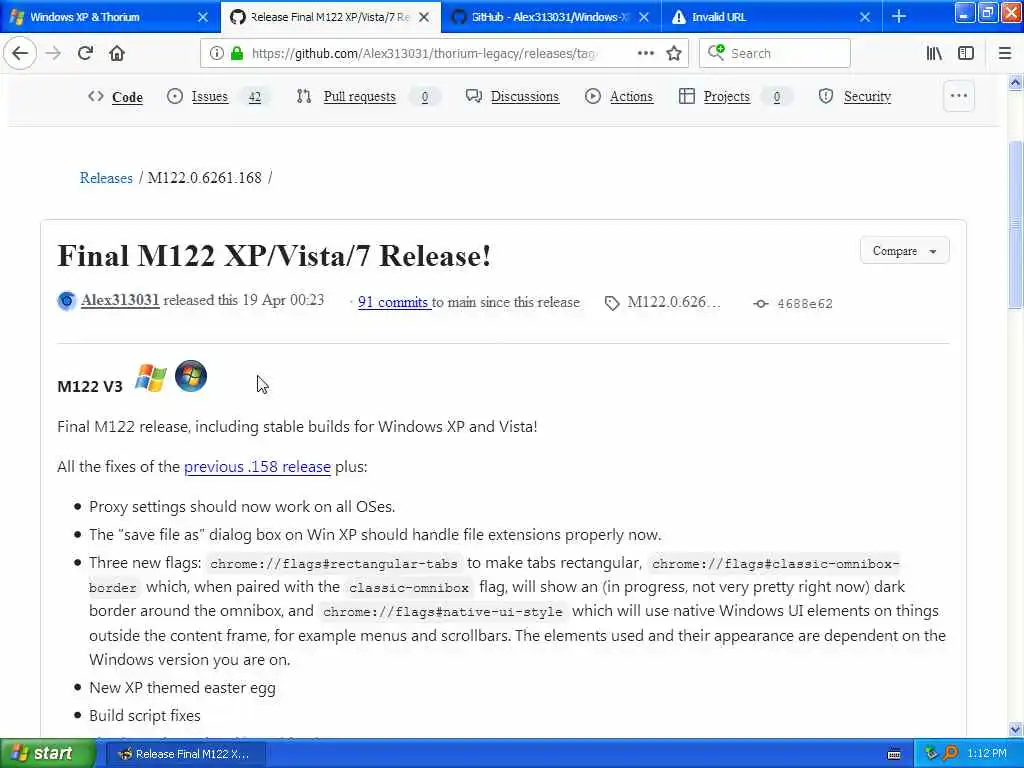Click the M122.0.626… tag label
1024x768 pixels.
point(674,302)
